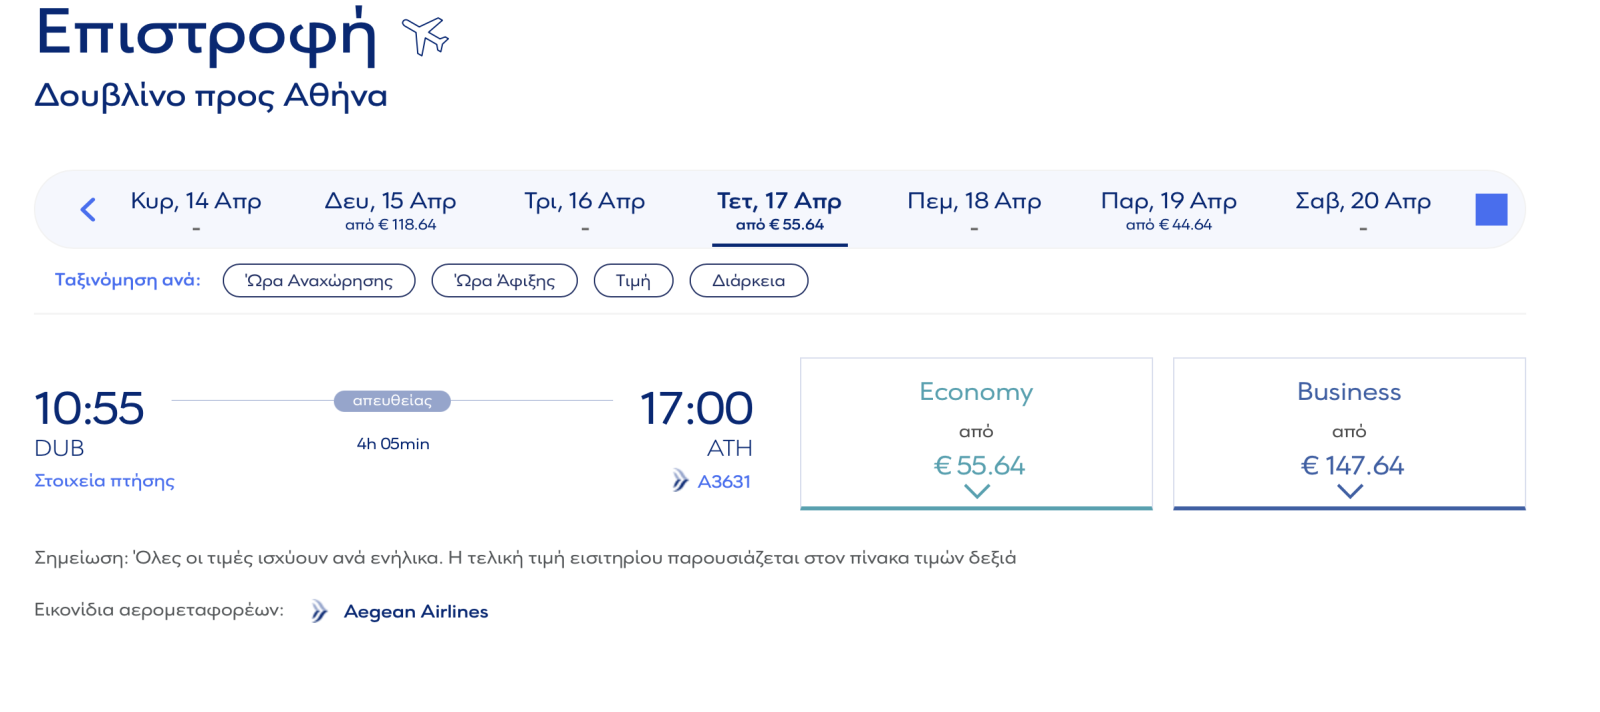This screenshot has height=712, width=1600.
Task: Sort by Ώρα Άφιξης
Action: (x=505, y=281)
